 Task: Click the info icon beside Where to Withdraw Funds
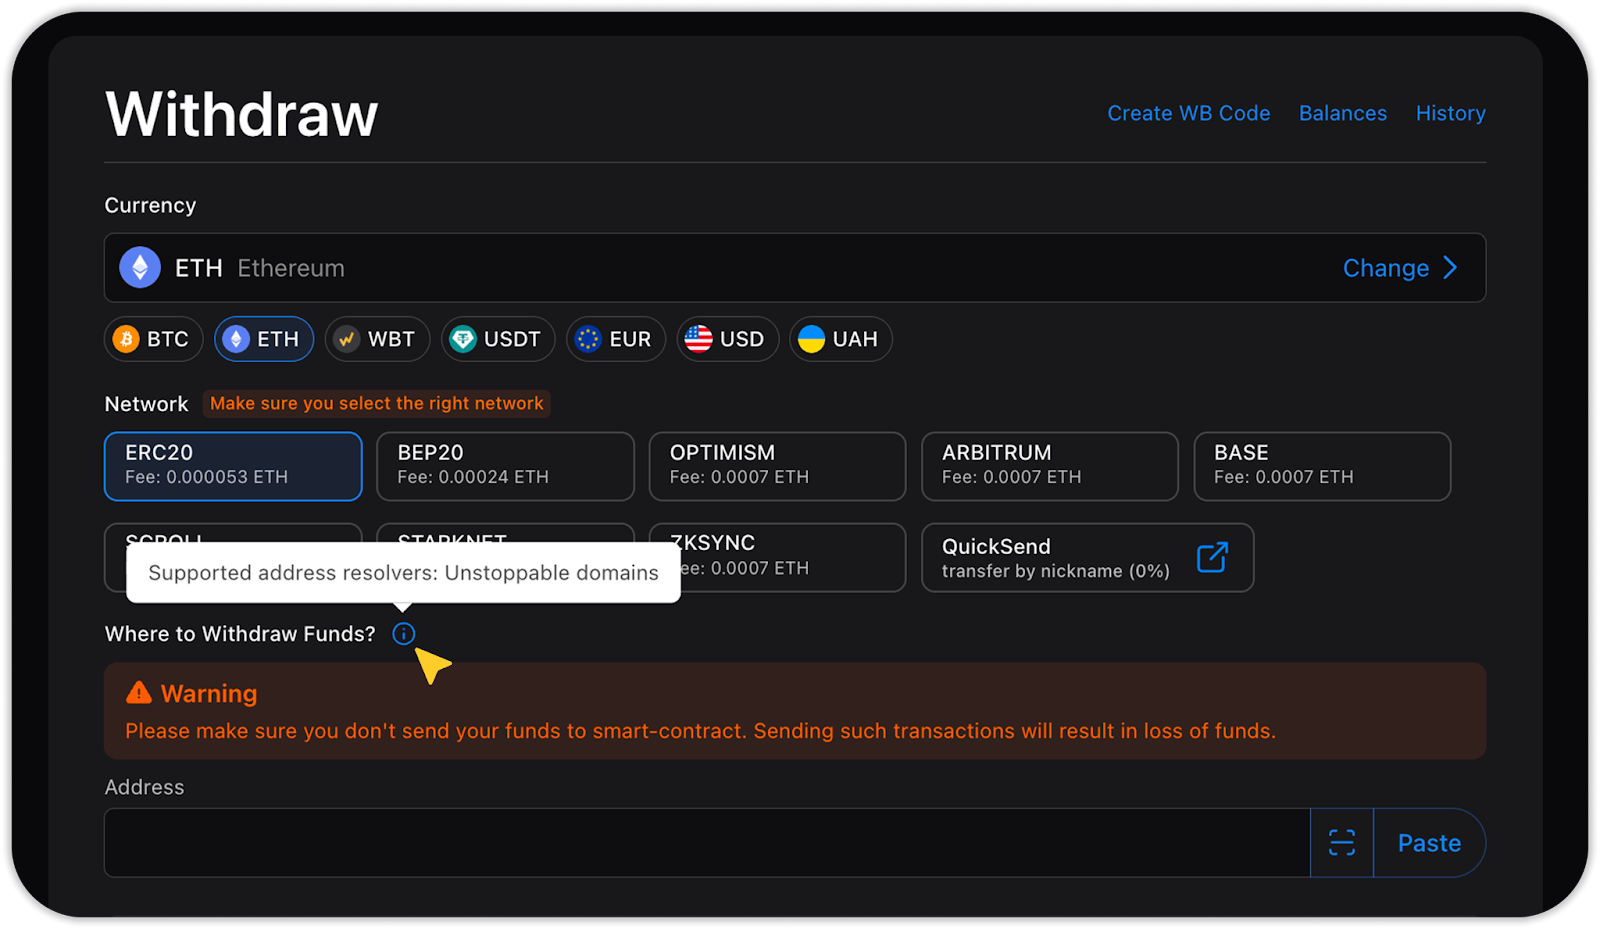[403, 634]
